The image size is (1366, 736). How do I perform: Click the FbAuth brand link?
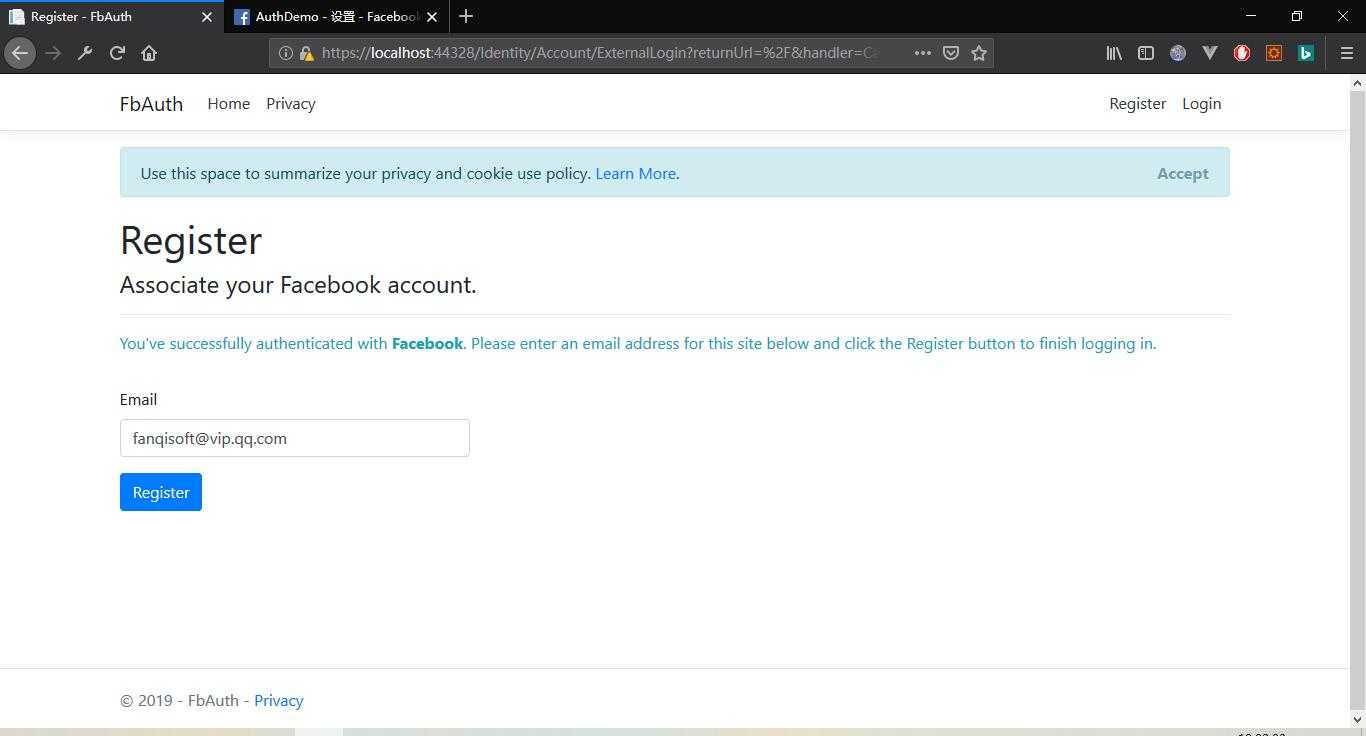(151, 104)
